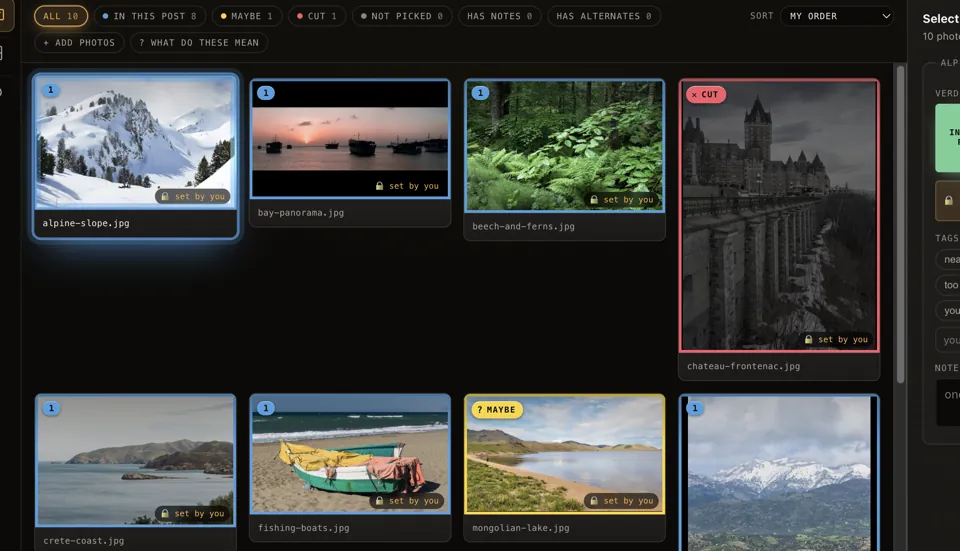Click the 'Add Photos' button
Viewport: 960px width, 551px height.
coord(79,42)
